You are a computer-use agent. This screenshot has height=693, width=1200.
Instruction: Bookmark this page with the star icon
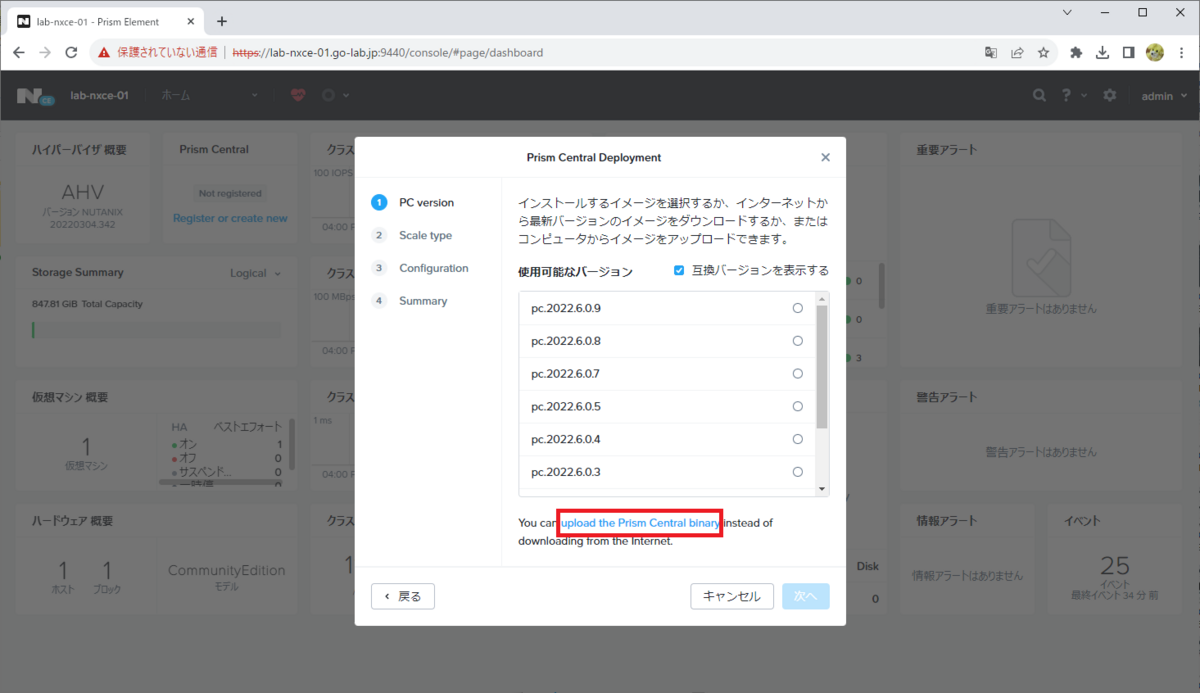coord(1043,52)
